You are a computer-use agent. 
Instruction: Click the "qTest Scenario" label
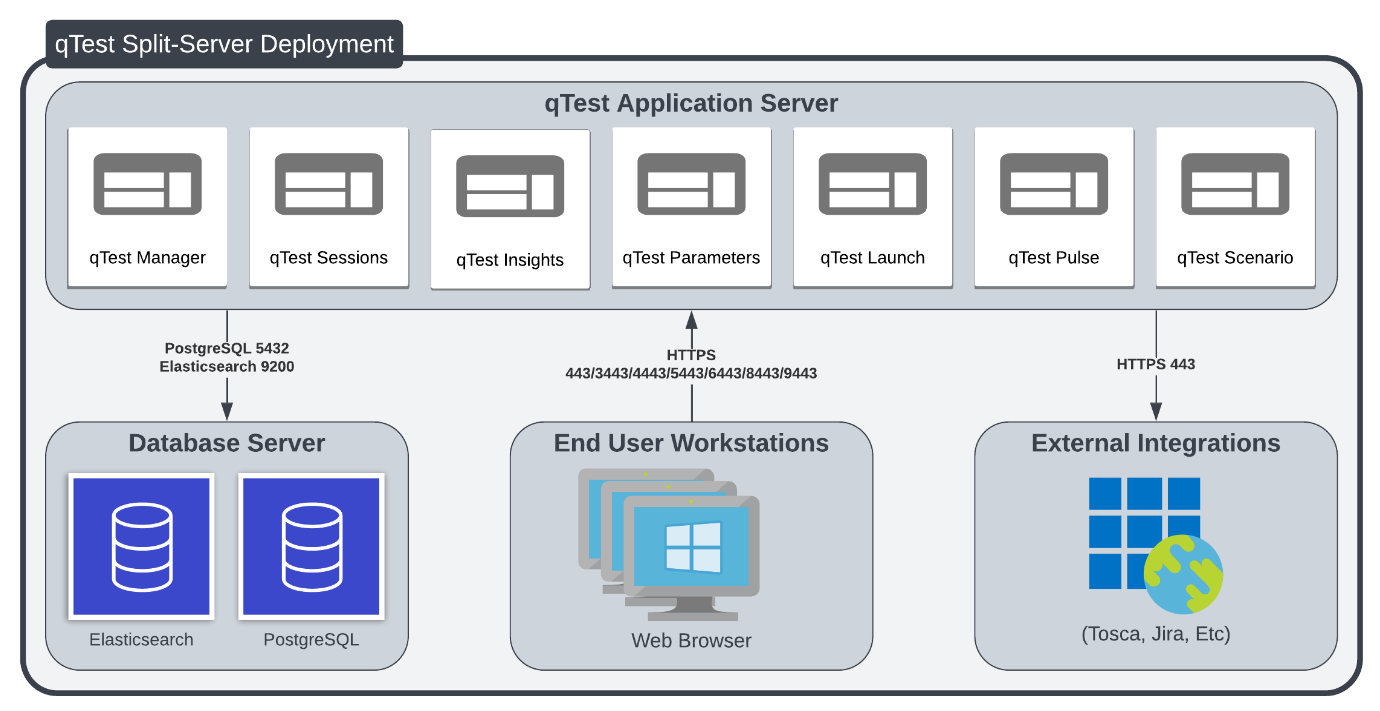[x=1235, y=257]
